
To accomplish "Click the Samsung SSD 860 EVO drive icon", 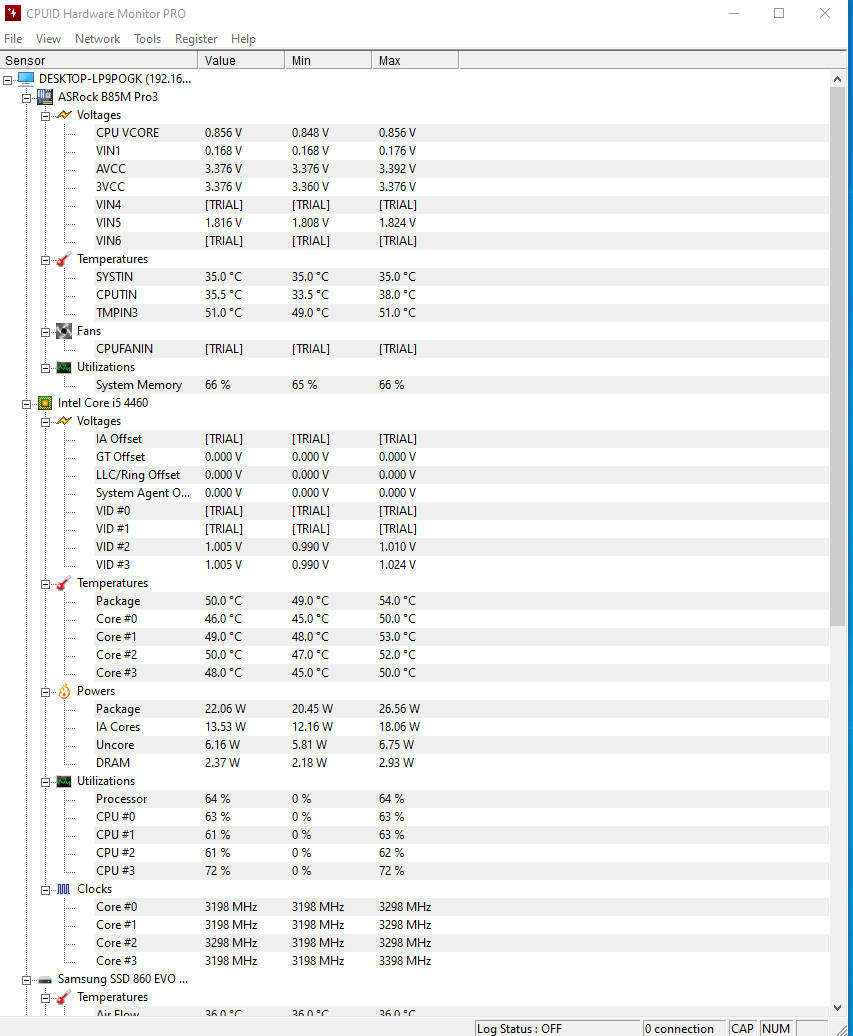I will click(x=45, y=980).
